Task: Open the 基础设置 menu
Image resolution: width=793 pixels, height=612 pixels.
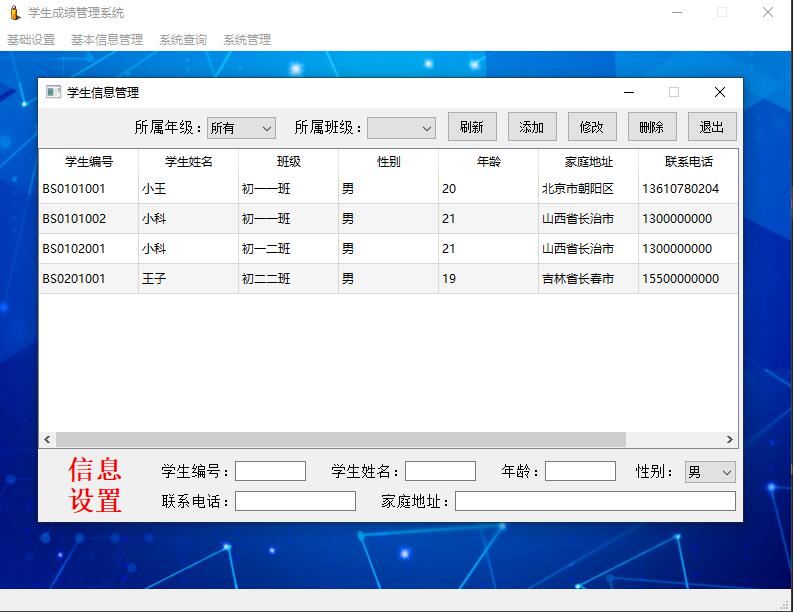Action: (31, 40)
